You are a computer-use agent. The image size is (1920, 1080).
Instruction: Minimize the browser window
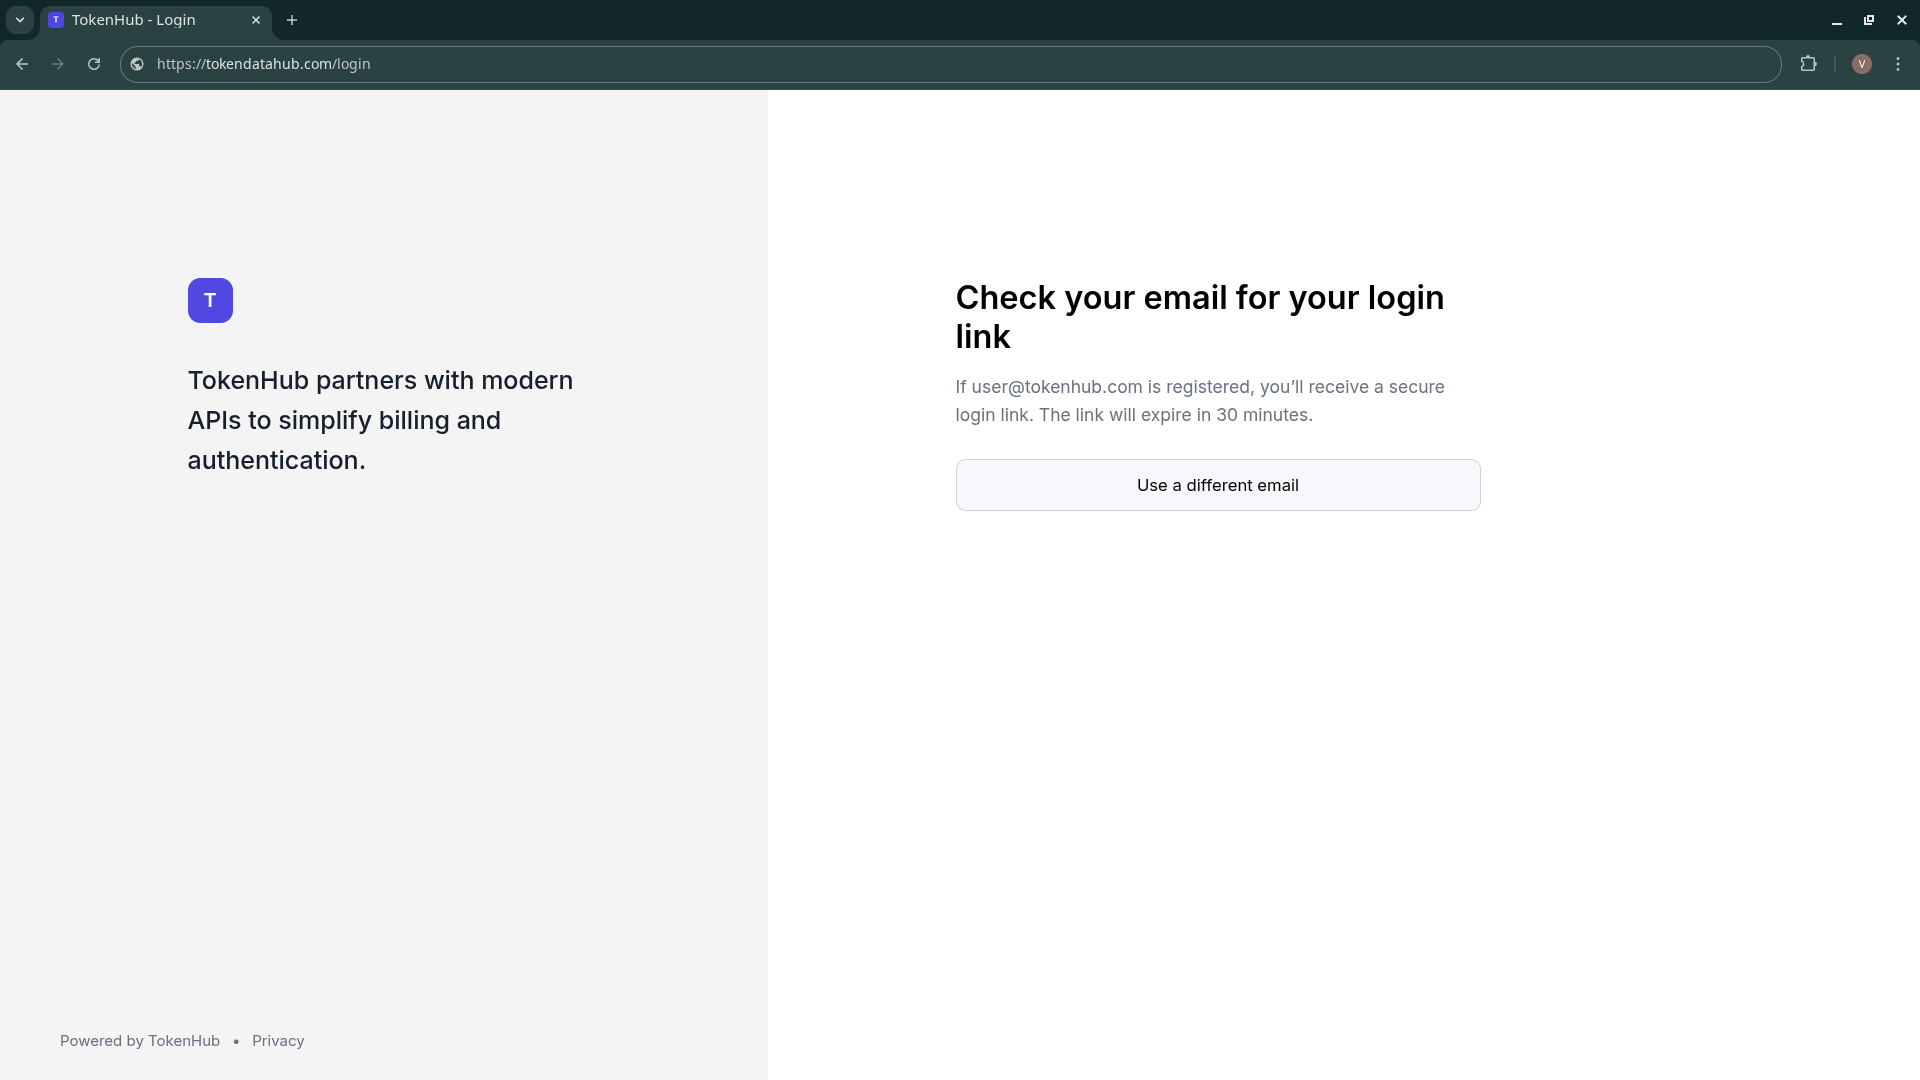[x=1837, y=20]
